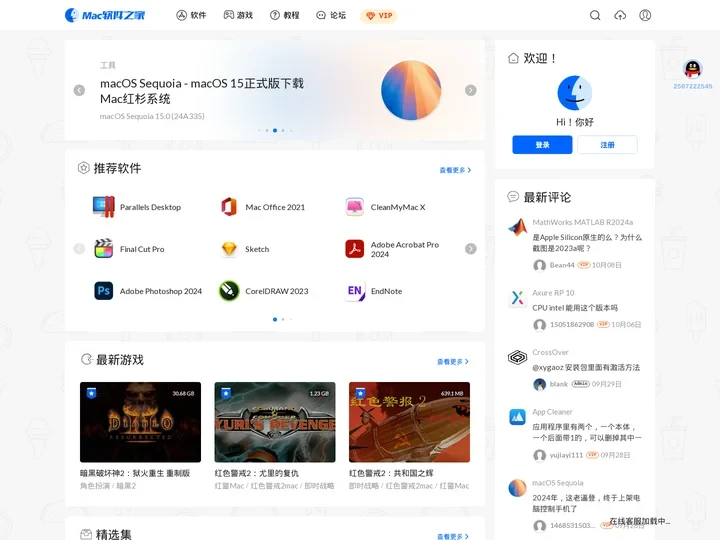
Task: Click 查看更多 next to 精选集
Action: [453, 536]
